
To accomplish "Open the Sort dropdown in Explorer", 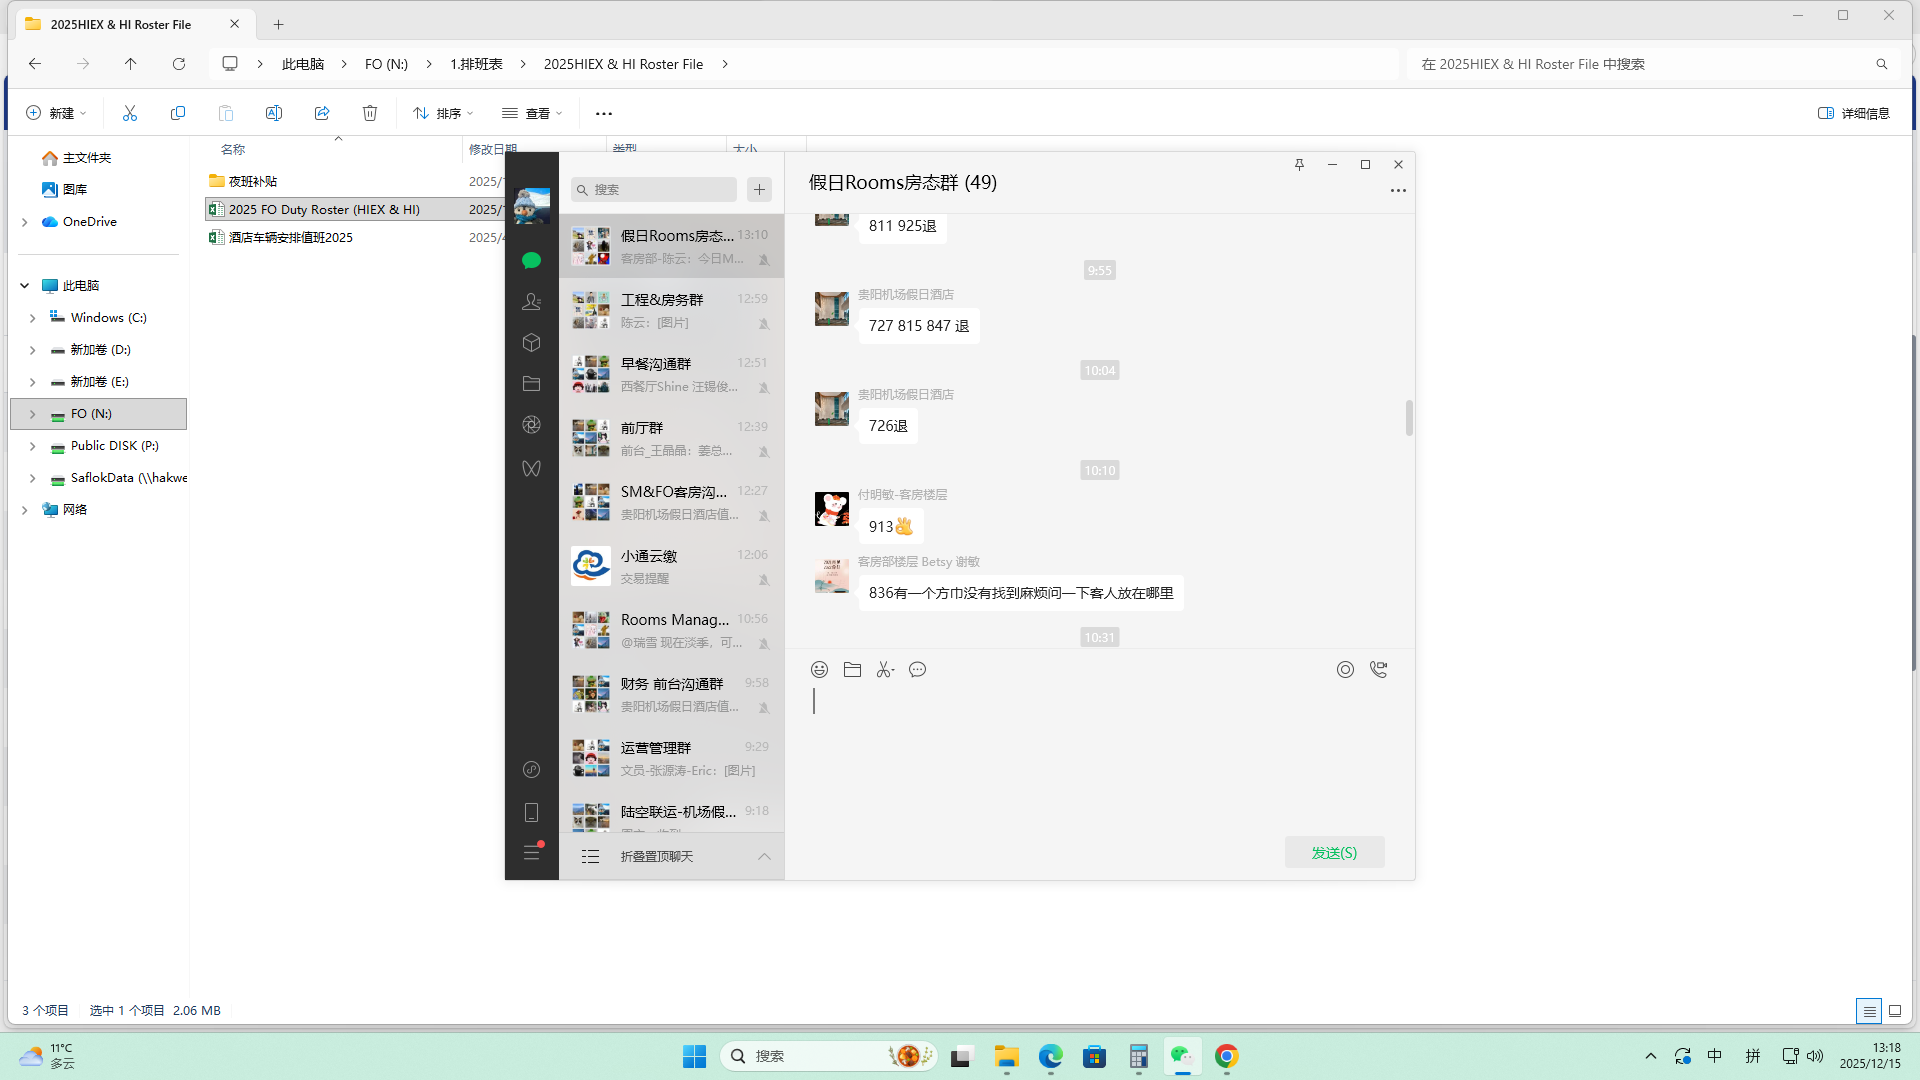I will pyautogui.click(x=443, y=113).
